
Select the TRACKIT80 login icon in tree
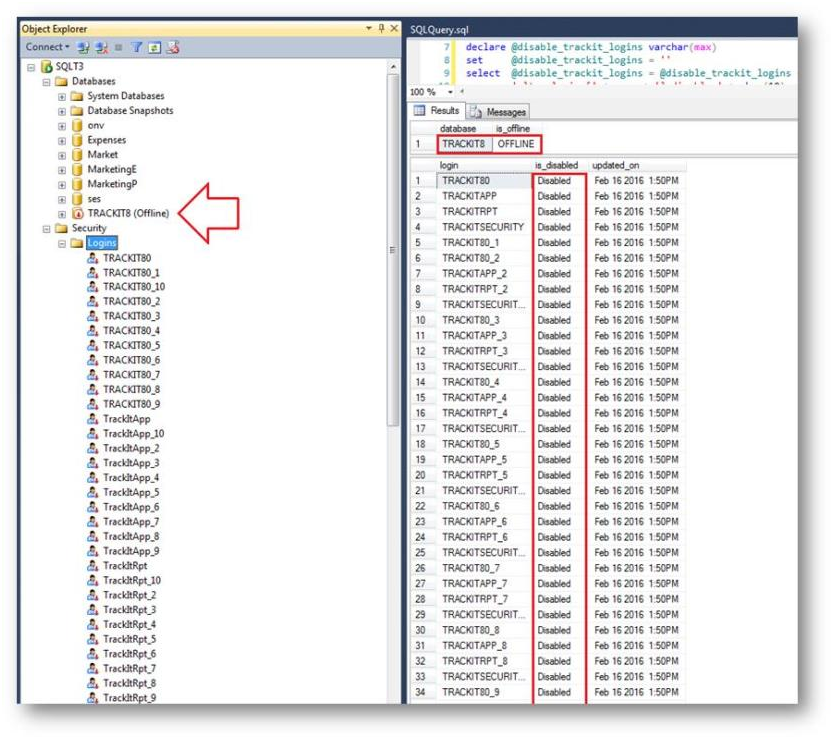click(x=92, y=258)
